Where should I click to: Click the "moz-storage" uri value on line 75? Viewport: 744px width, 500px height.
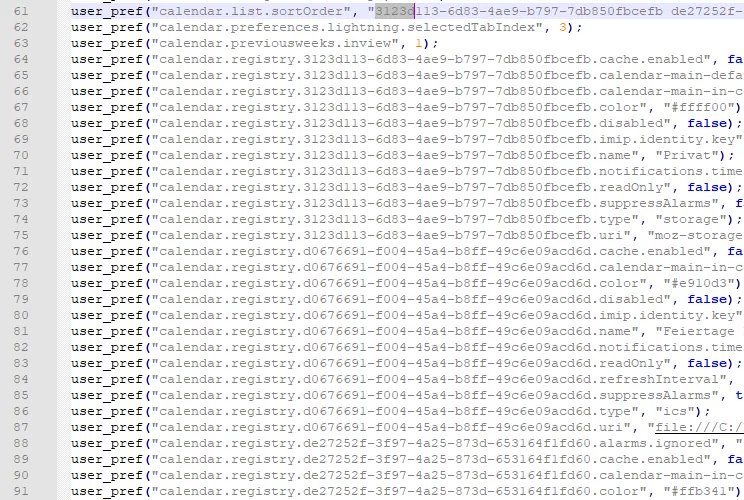point(696,236)
